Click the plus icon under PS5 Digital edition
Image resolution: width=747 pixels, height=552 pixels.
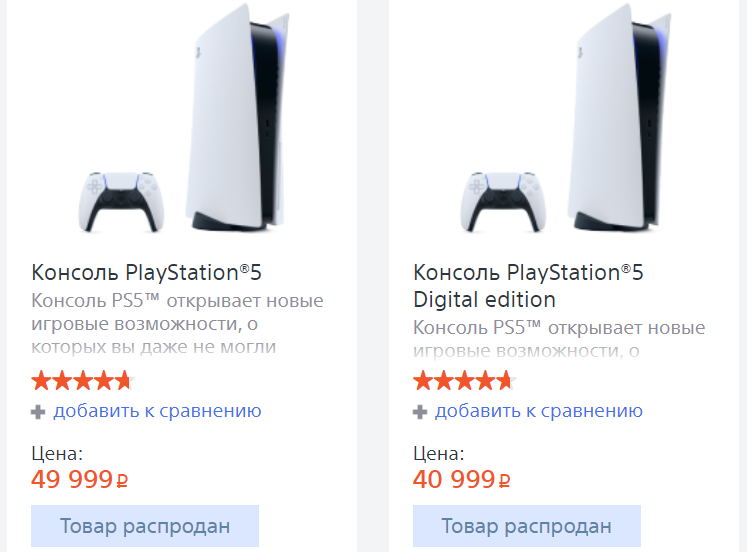(420, 411)
